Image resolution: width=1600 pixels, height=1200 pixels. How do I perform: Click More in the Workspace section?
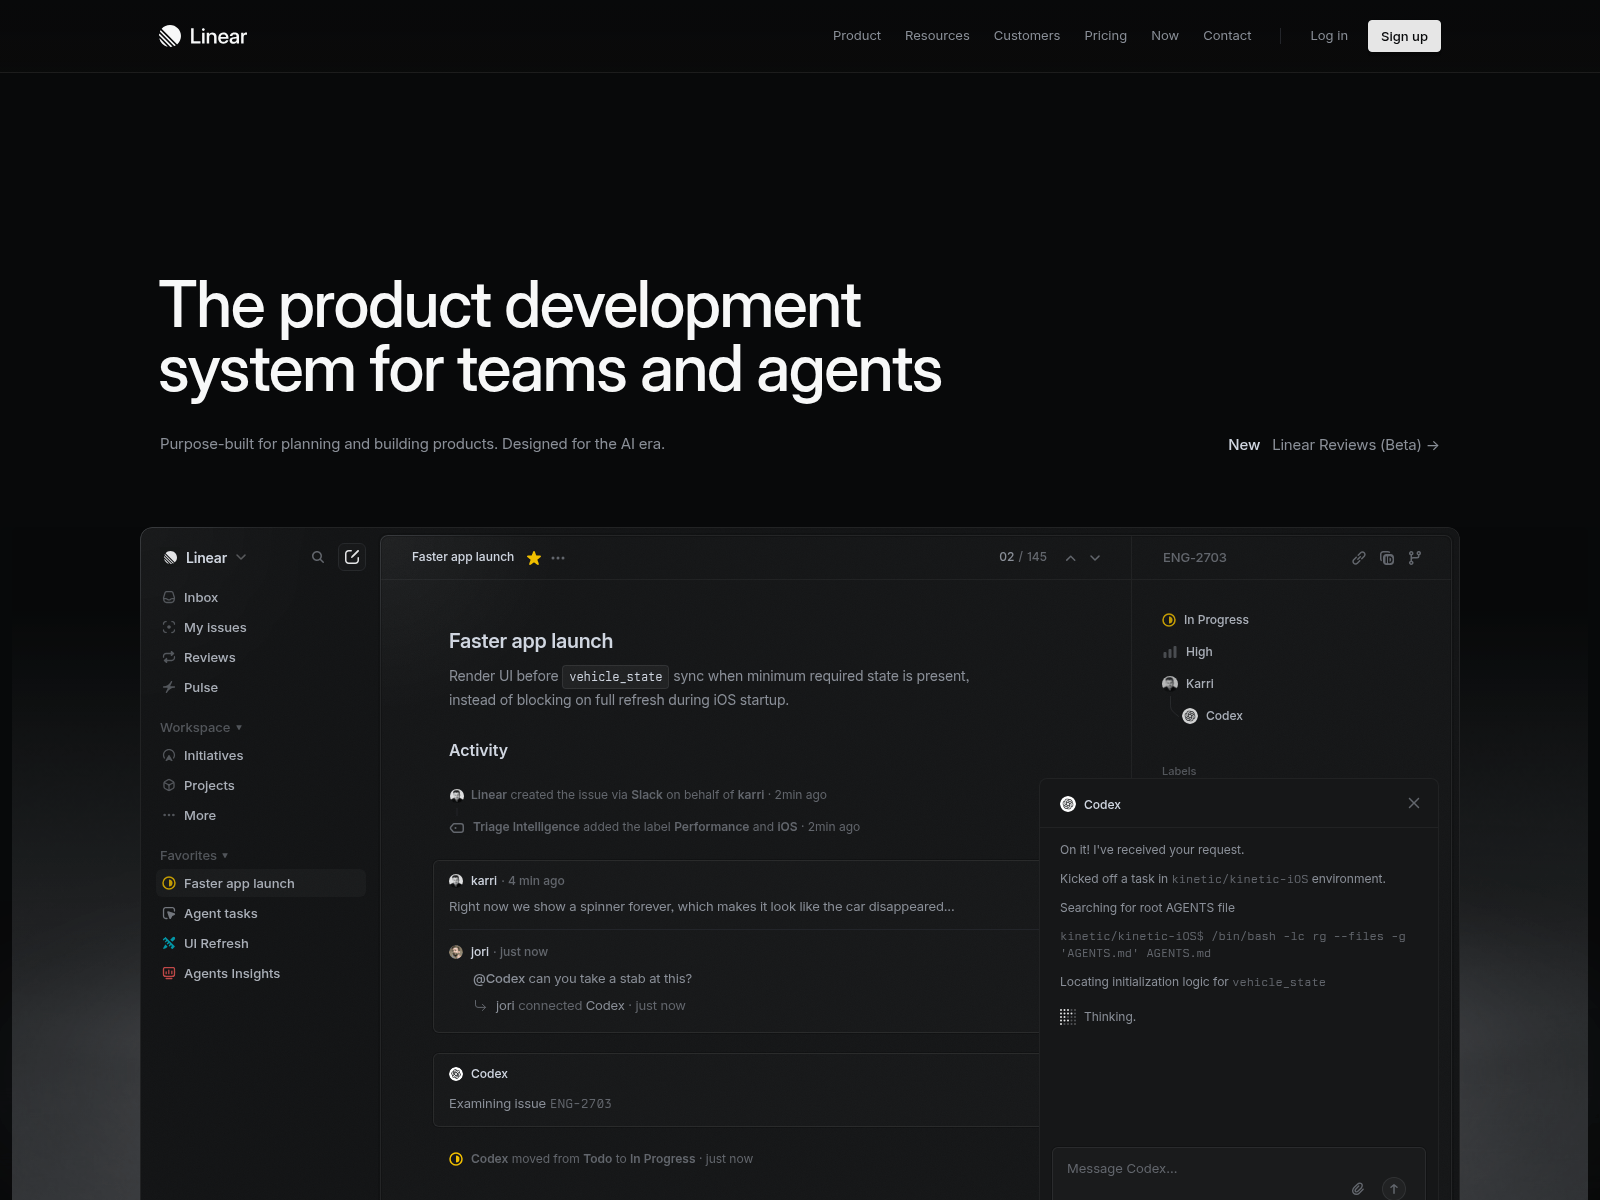point(263,815)
